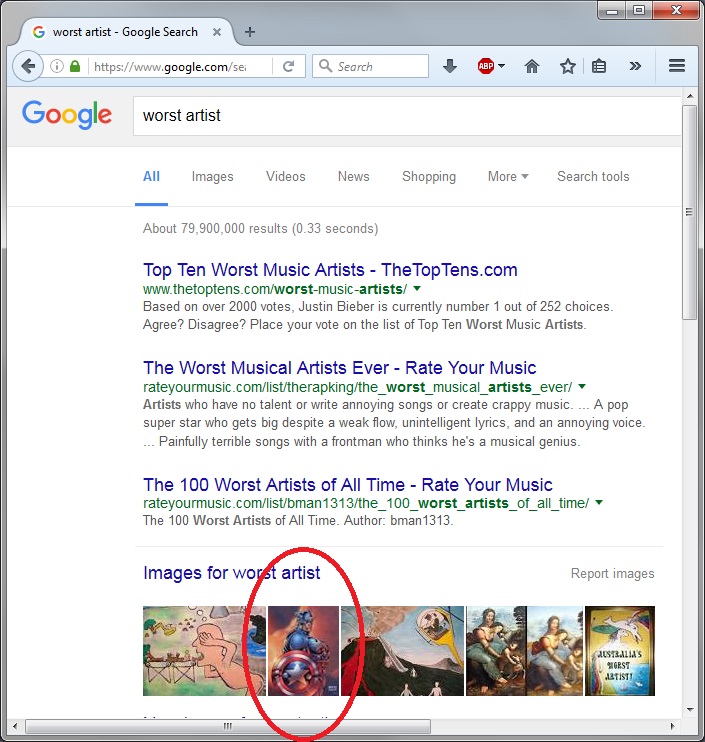Open Top Ten Worst Music Artists link
This screenshot has height=742, width=705.
tap(330, 270)
